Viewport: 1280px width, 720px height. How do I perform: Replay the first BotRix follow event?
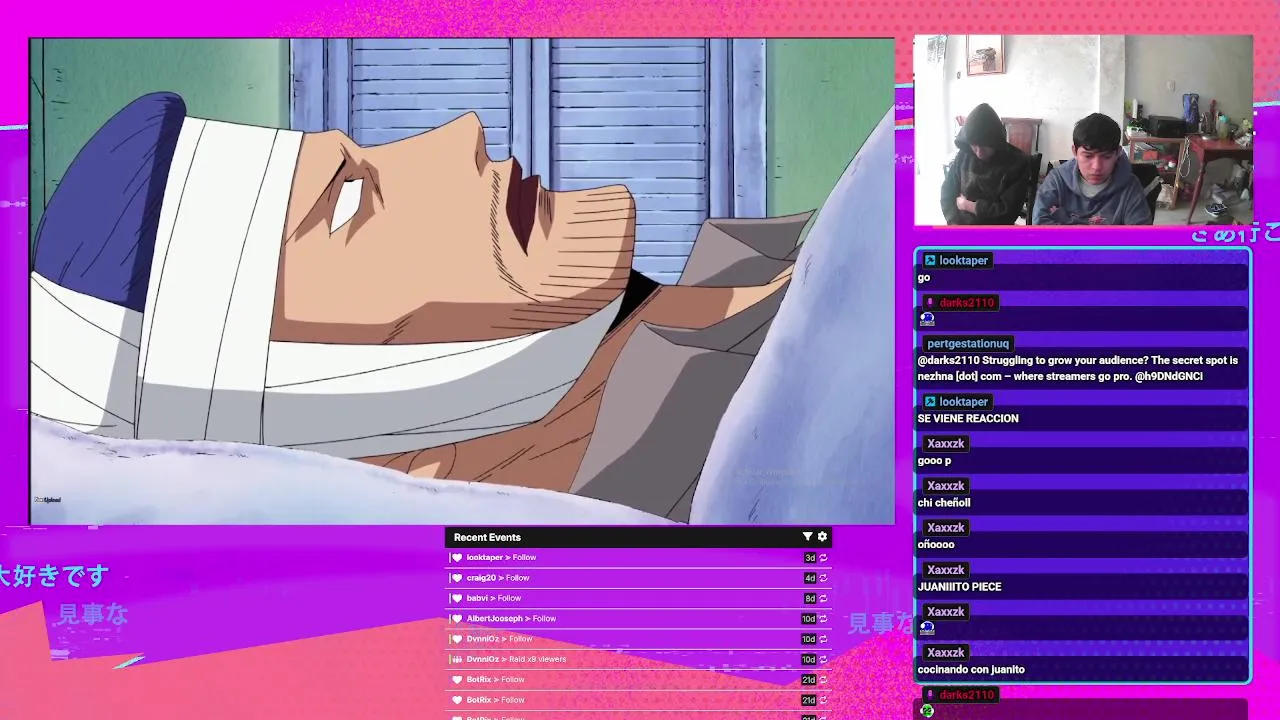coord(823,680)
